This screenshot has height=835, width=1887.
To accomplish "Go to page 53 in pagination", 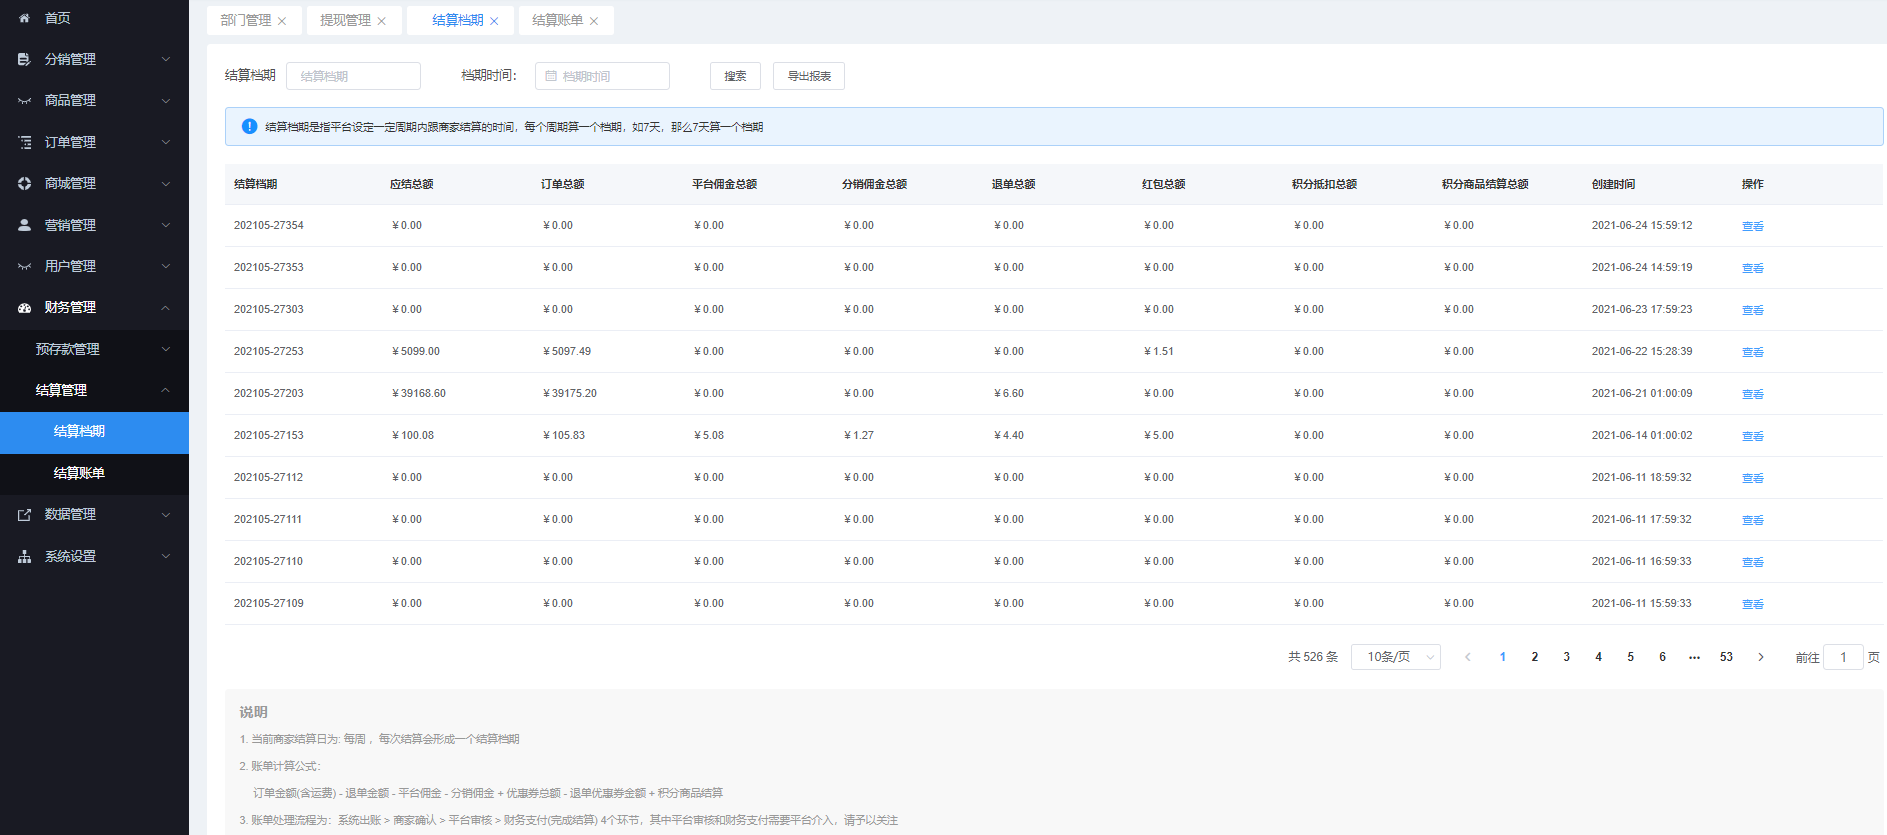I will 1726,657.
